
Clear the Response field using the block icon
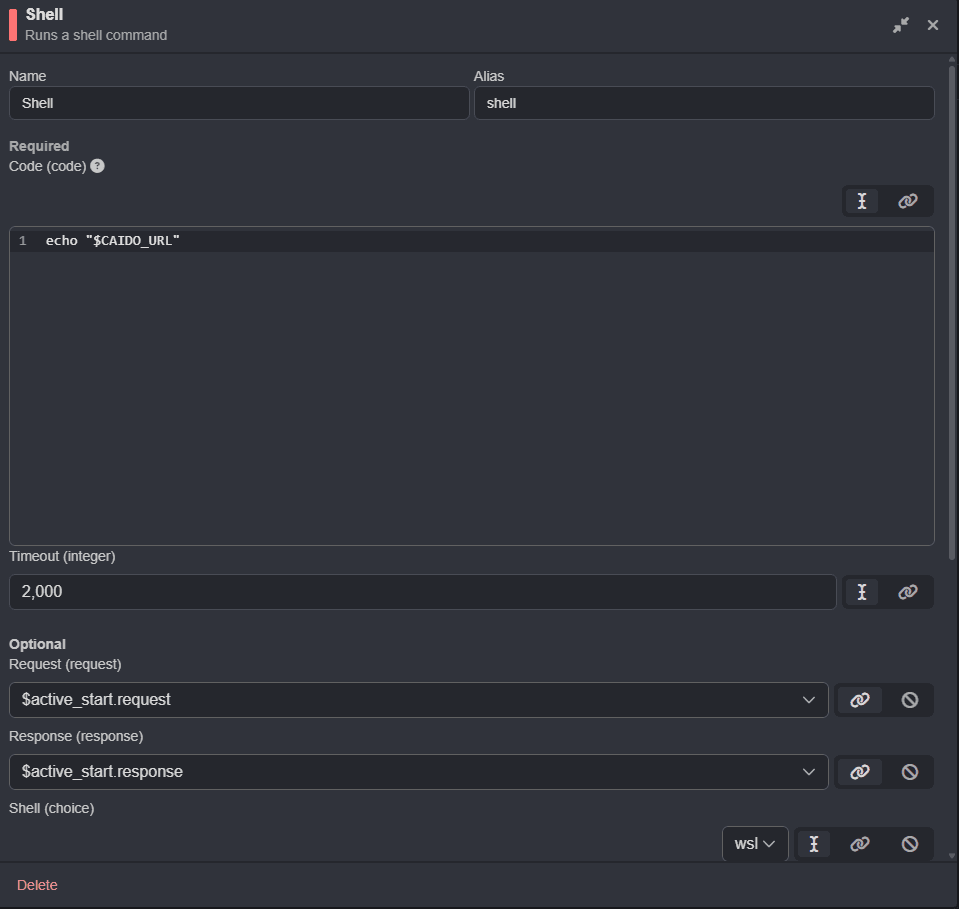(x=908, y=771)
